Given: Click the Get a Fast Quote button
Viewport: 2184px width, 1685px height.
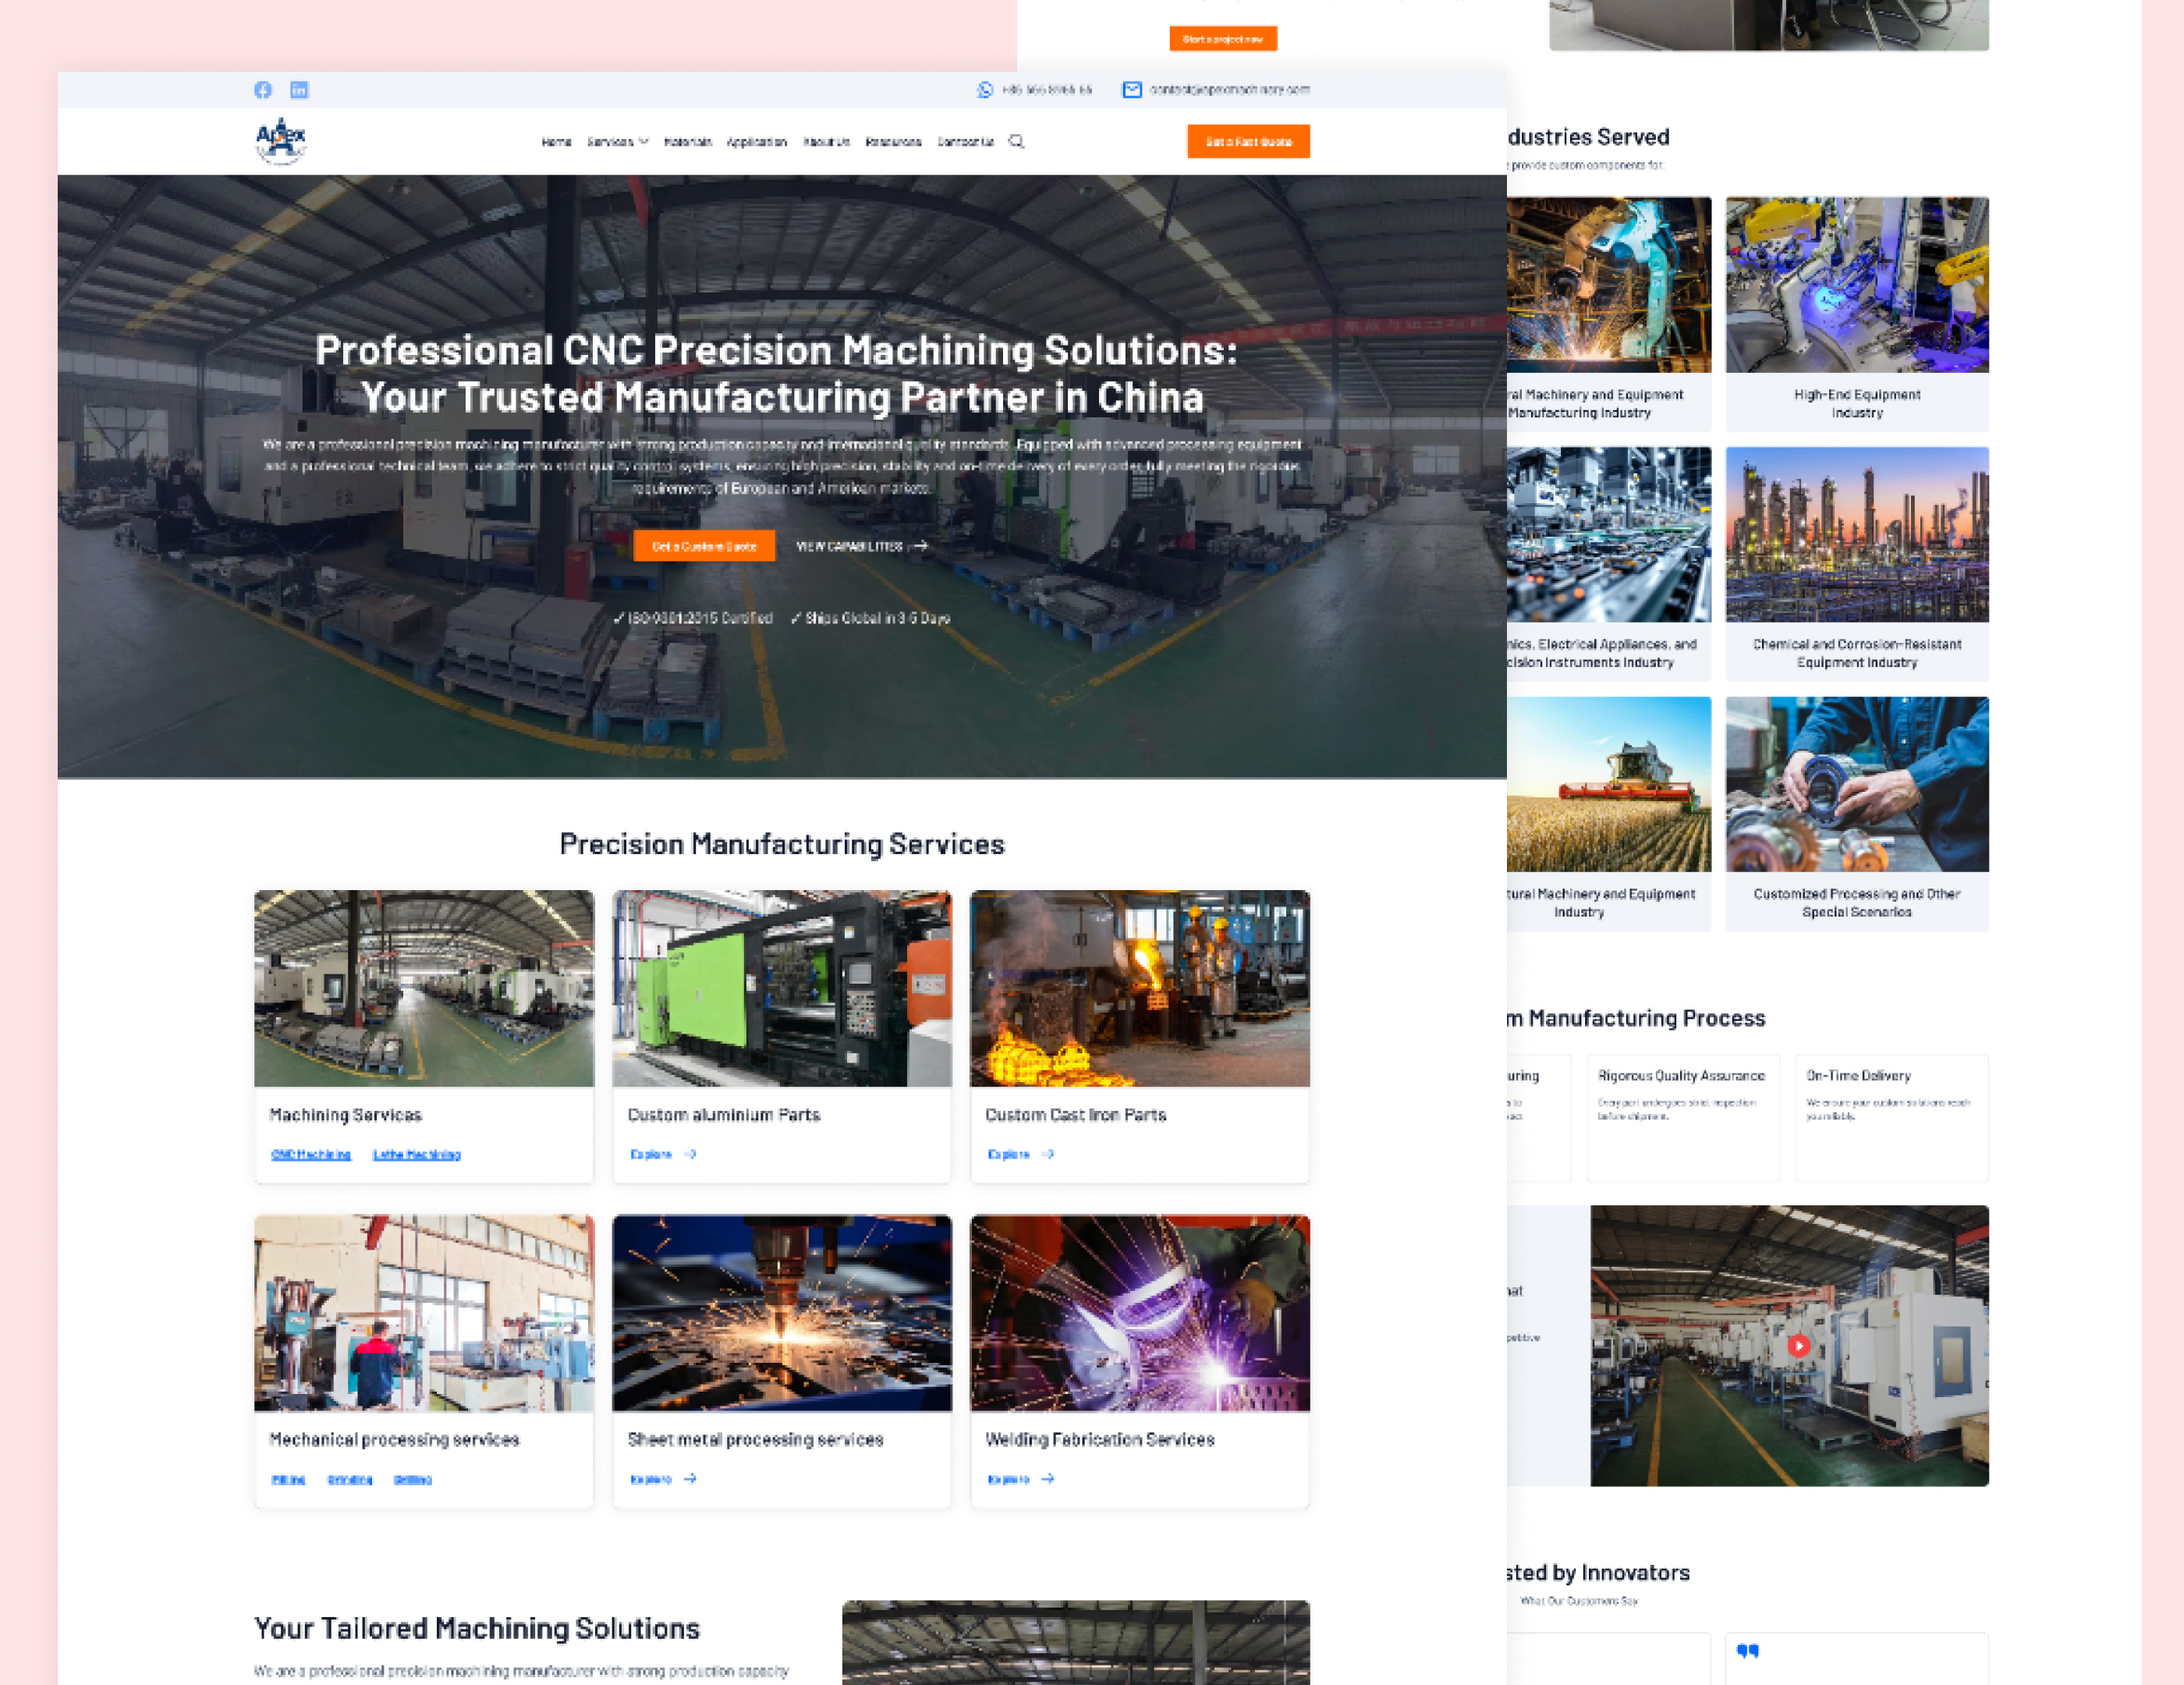Looking at the screenshot, I should [x=1248, y=142].
